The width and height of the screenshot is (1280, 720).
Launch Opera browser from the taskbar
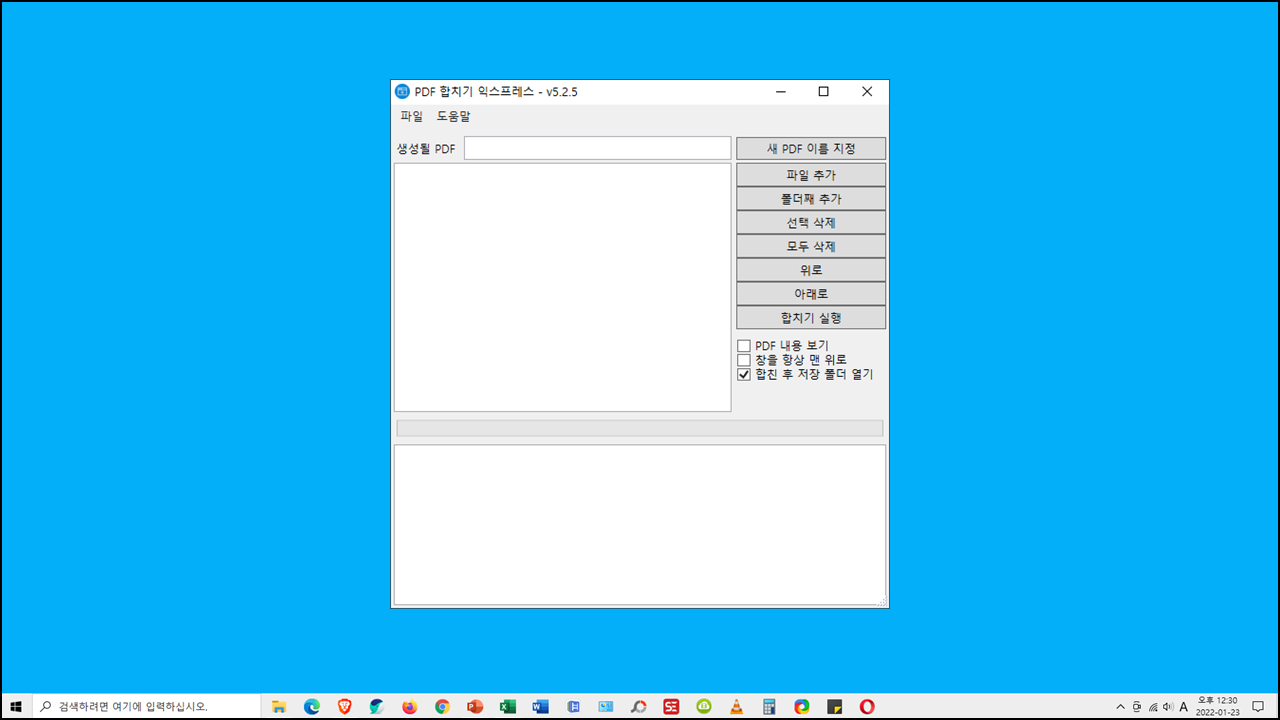(x=867, y=707)
